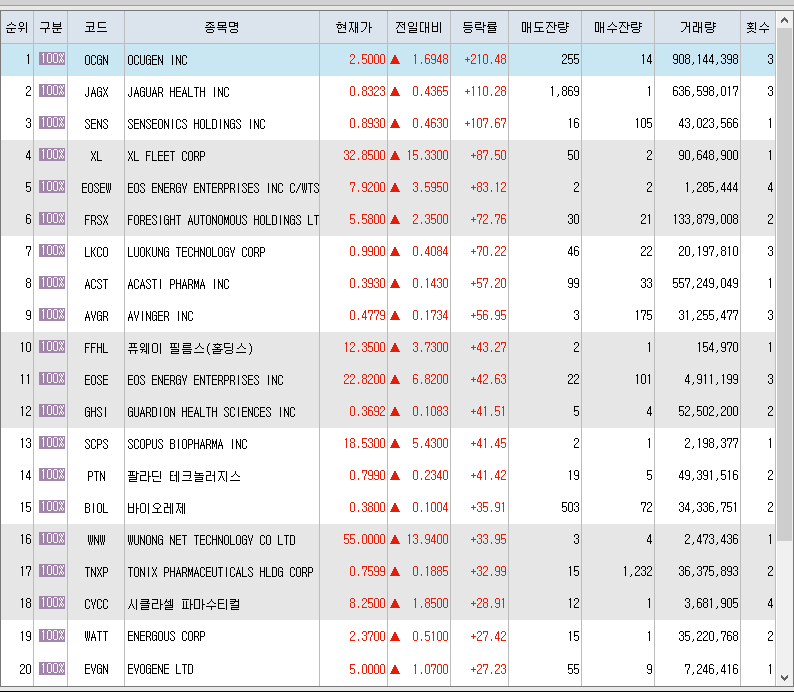Click the 등락률 column header
Viewport: 794px width, 692px height.
pos(480,27)
